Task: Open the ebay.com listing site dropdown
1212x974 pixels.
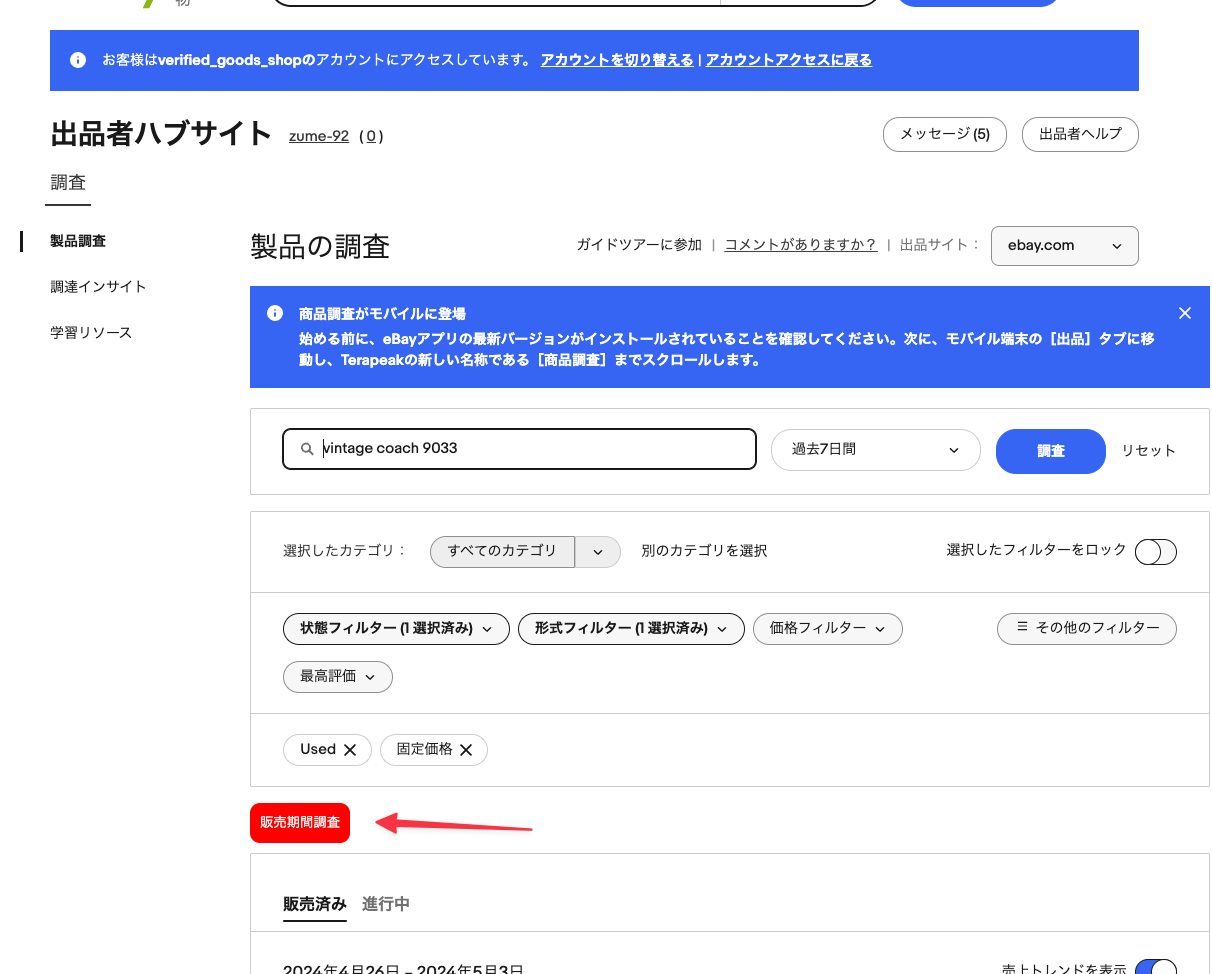Action: tap(1064, 246)
